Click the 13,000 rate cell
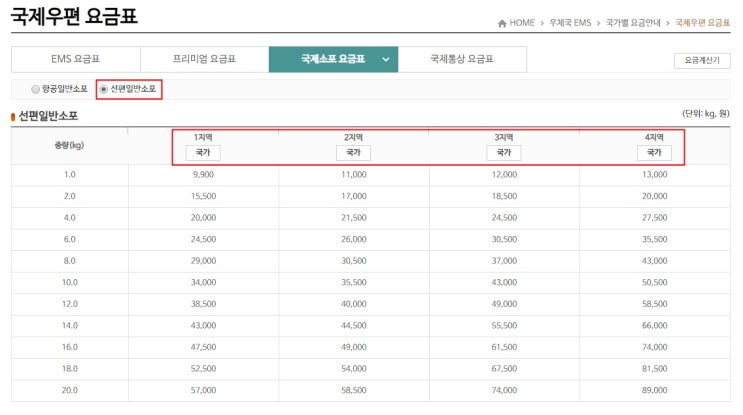The width and height of the screenshot is (743, 415). click(655, 175)
